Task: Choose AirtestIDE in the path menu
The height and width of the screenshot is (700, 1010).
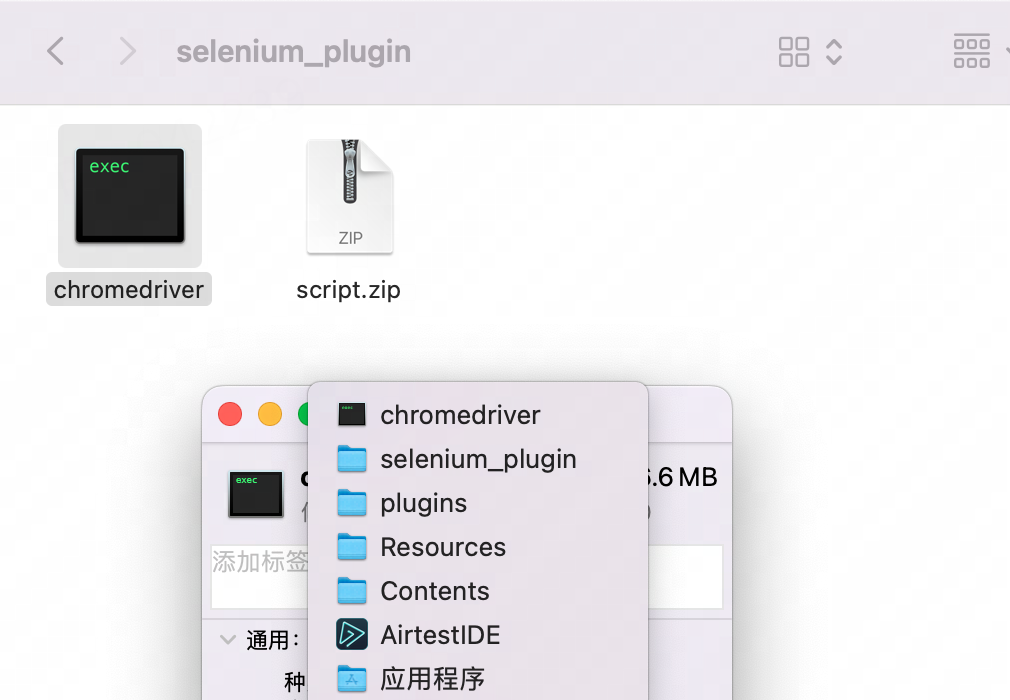Action: 478,634
